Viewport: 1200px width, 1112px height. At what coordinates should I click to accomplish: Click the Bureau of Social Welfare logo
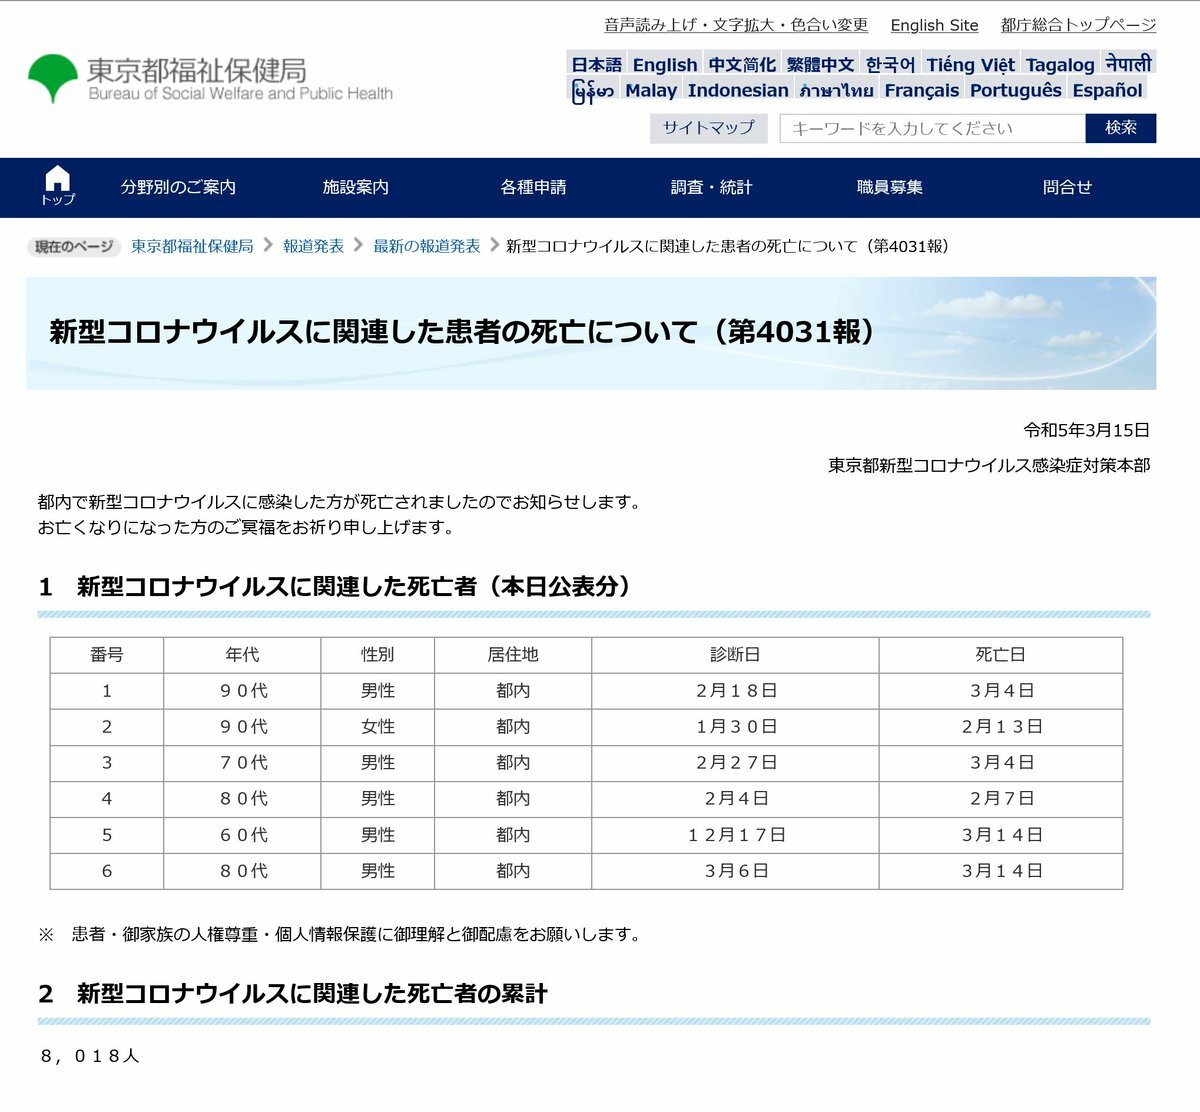click(210, 79)
